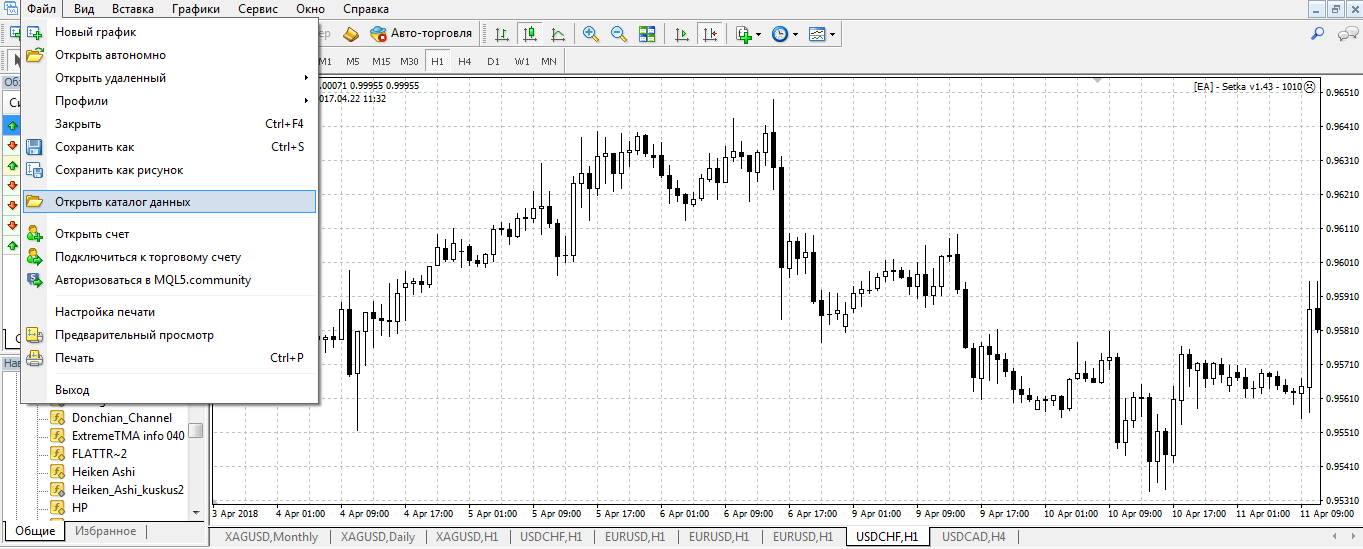Switch chart to bar chart mode

tap(502, 34)
